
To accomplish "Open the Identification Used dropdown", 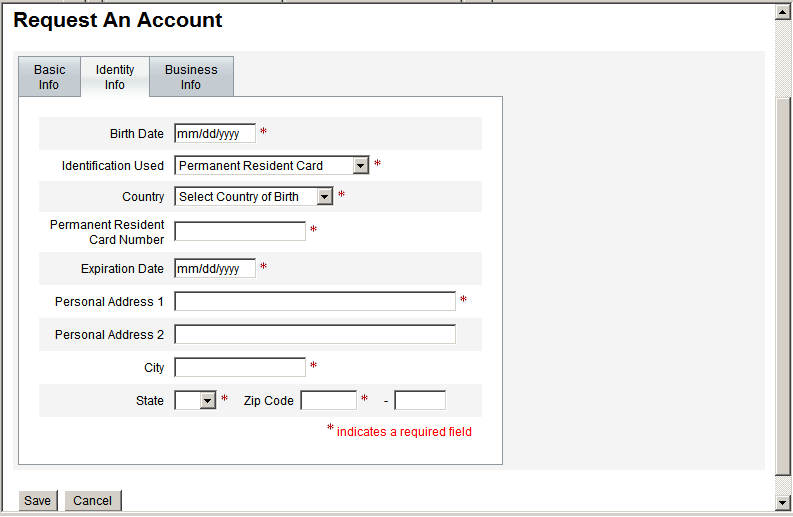I will coord(272,166).
